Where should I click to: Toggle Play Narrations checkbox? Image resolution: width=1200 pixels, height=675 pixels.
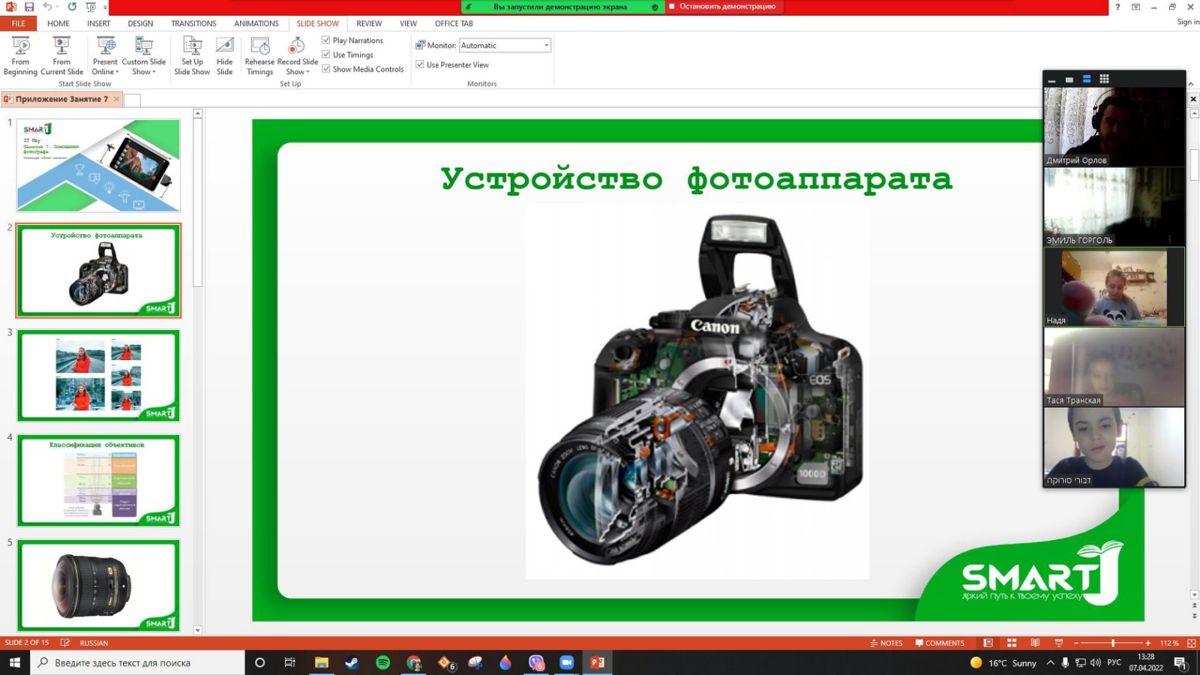[x=327, y=41]
